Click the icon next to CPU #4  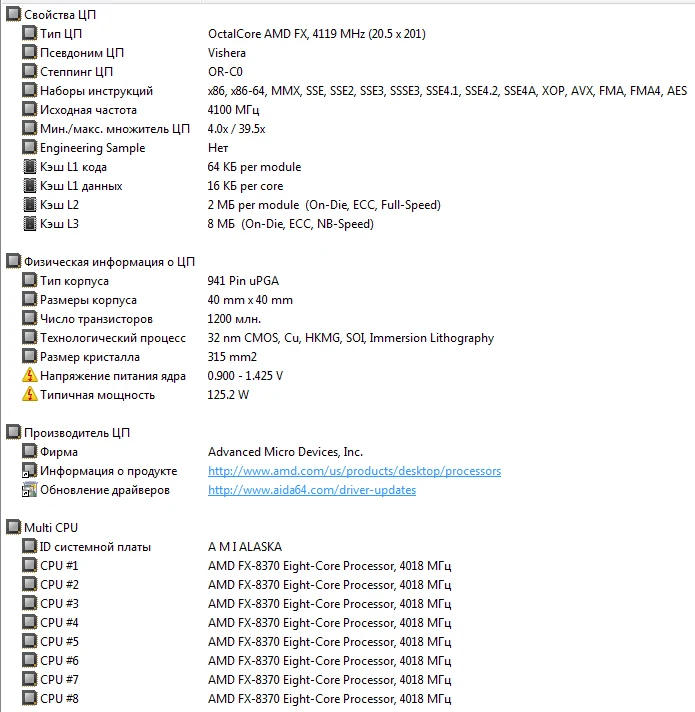pos(29,623)
